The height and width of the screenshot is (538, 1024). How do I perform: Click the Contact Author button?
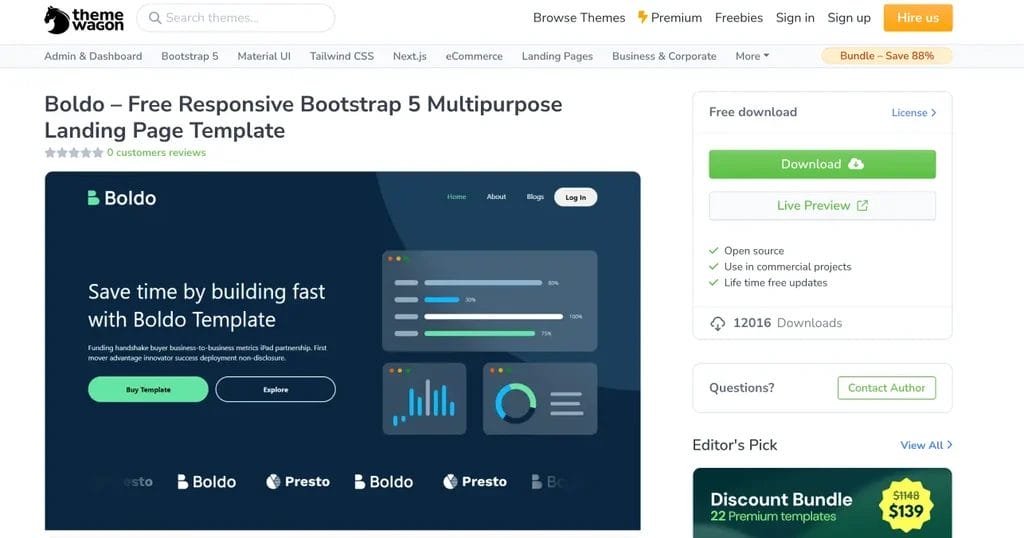(x=886, y=388)
